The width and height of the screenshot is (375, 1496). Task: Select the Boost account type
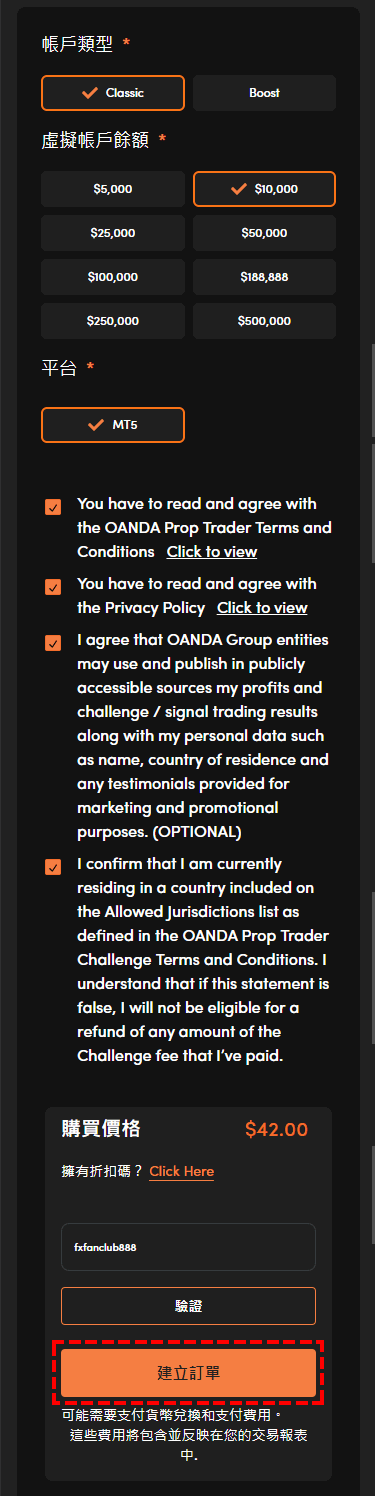click(264, 93)
